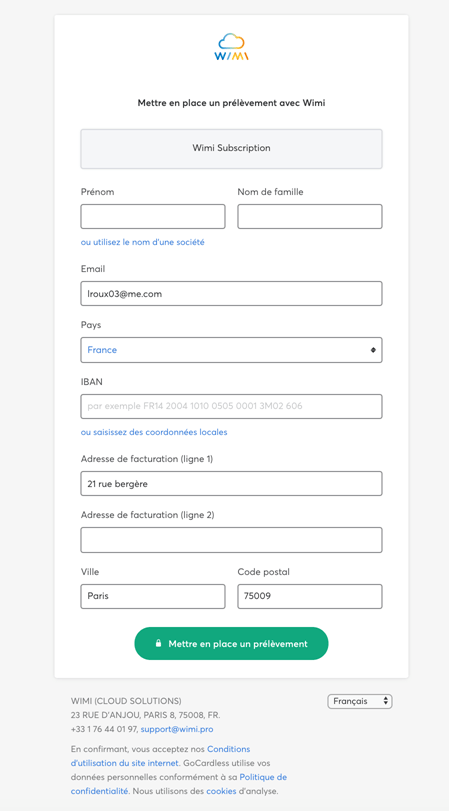Image resolution: width=449 pixels, height=811 pixels.
Task: Open Conditions d'utilisation du site internet link
Action: (160, 756)
